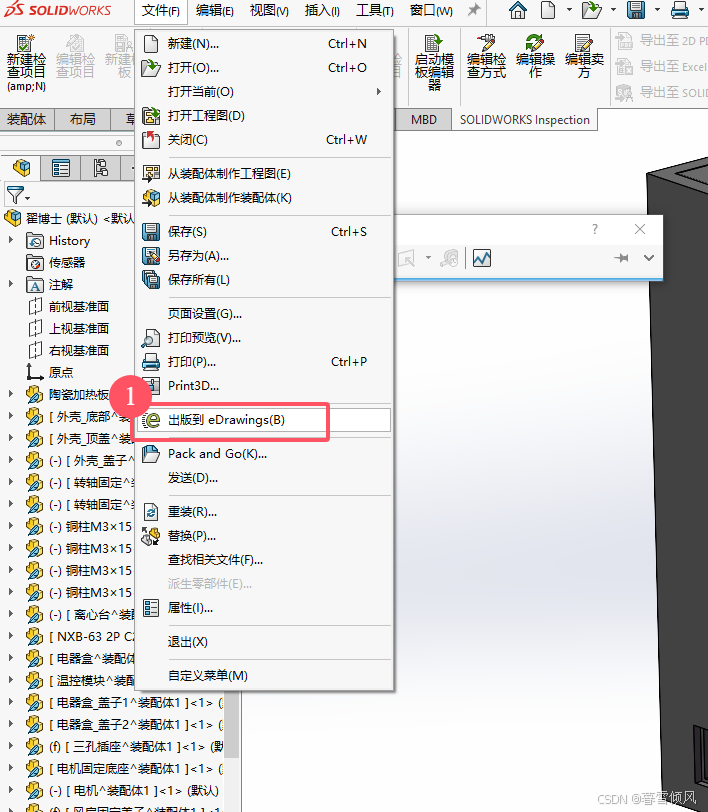This screenshot has height=812, width=708.
Task: Expand the NXB-63 2P component node
Action: click(x=11, y=636)
